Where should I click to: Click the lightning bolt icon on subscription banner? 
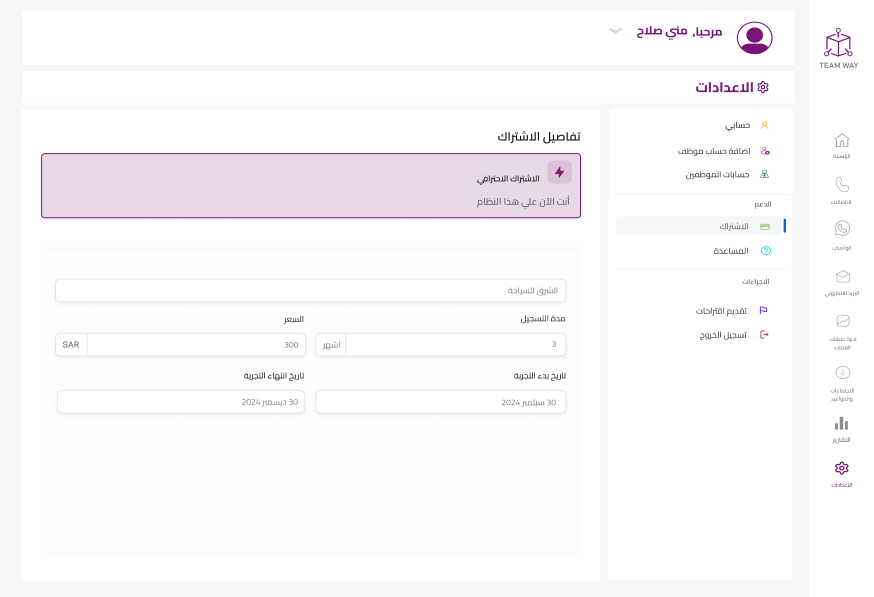(x=559, y=172)
